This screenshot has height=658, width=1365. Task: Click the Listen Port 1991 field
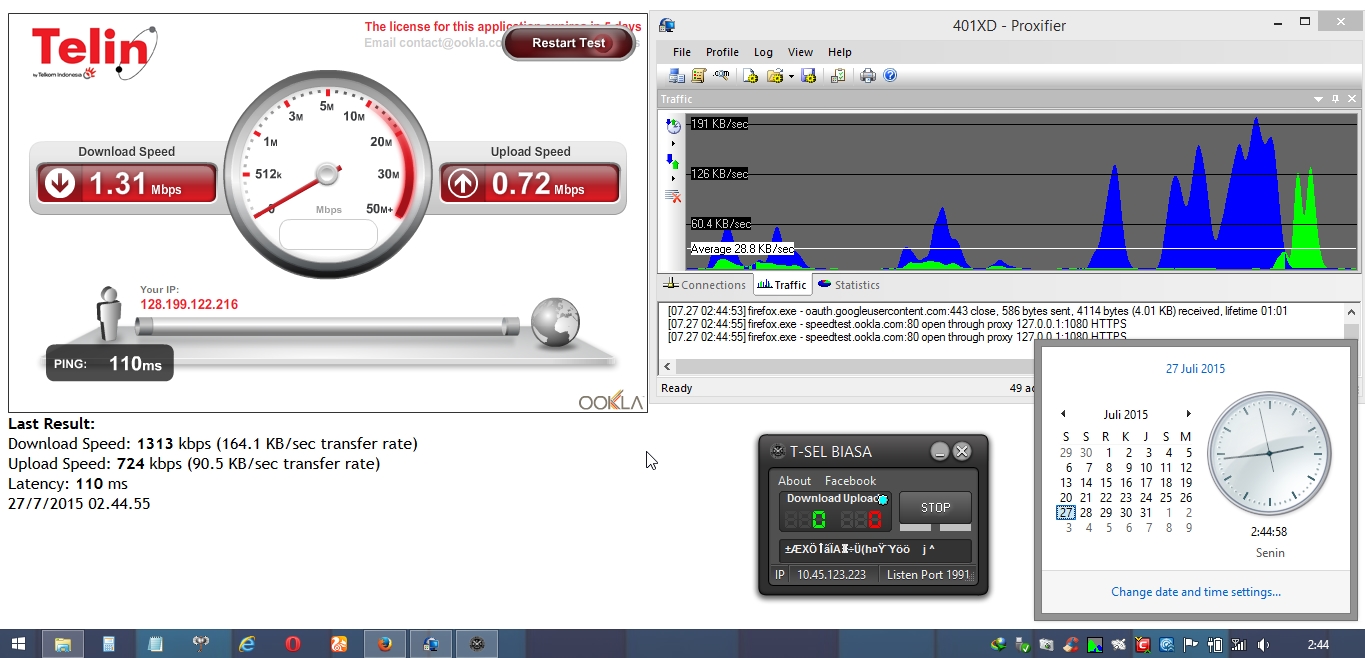(928, 575)
